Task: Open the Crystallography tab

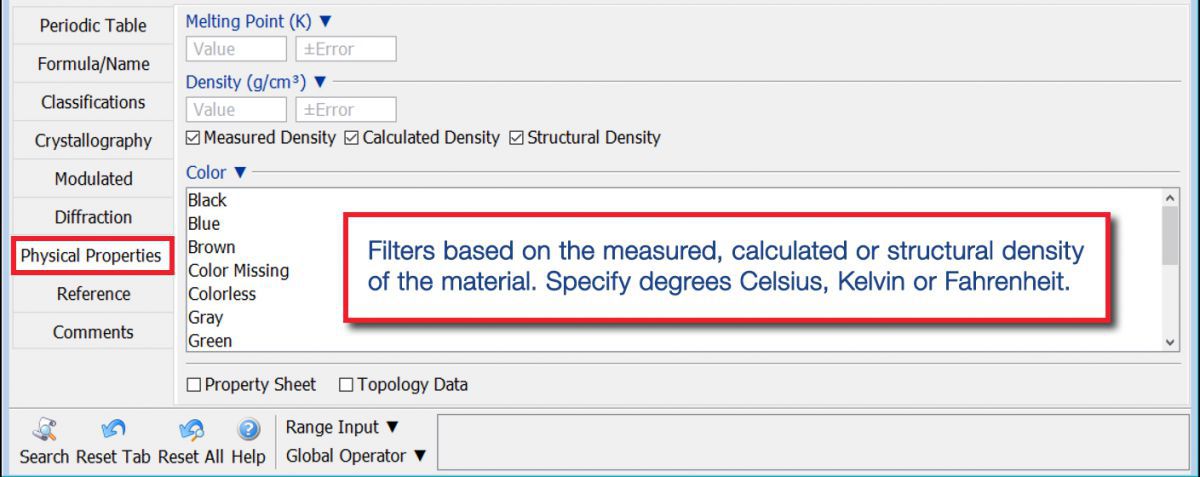Action: (x=93, y=141)
